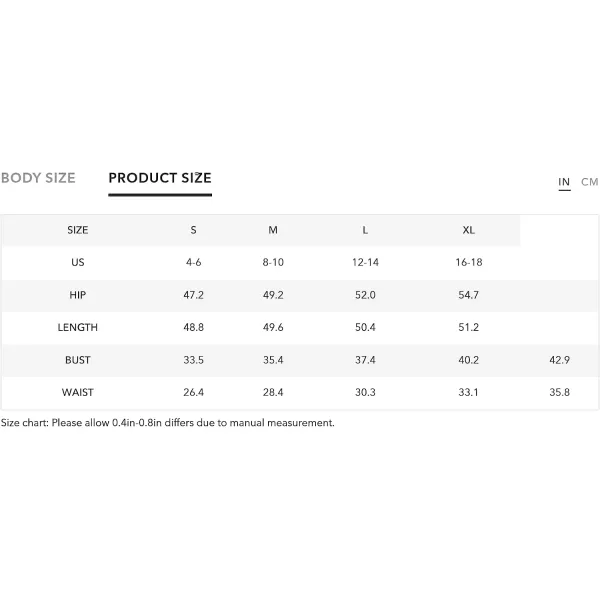600x600 pixels.
Task: Select the PRODUCT SIZE tab
Action: 160,178
